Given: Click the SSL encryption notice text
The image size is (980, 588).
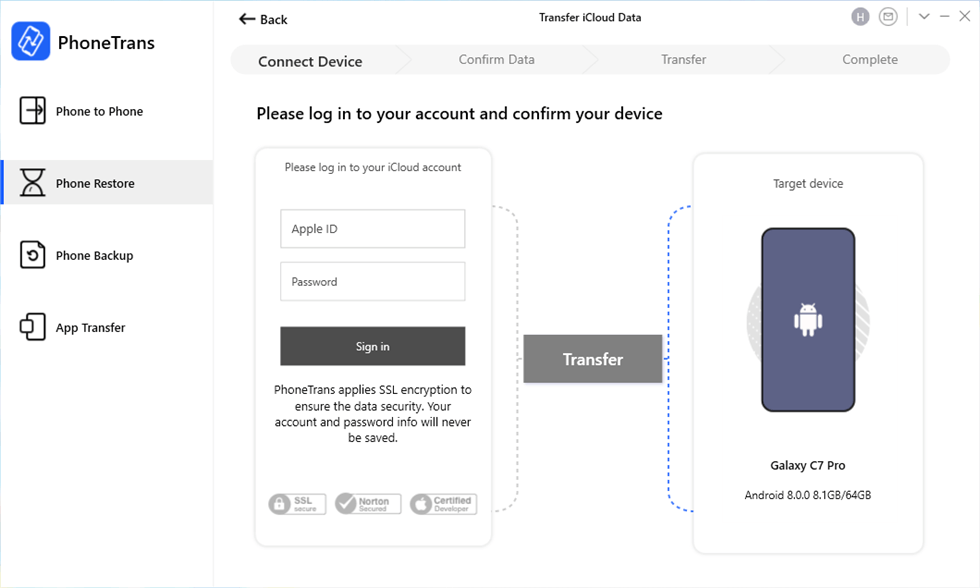Looking at the screenshot, I should 372,414.
